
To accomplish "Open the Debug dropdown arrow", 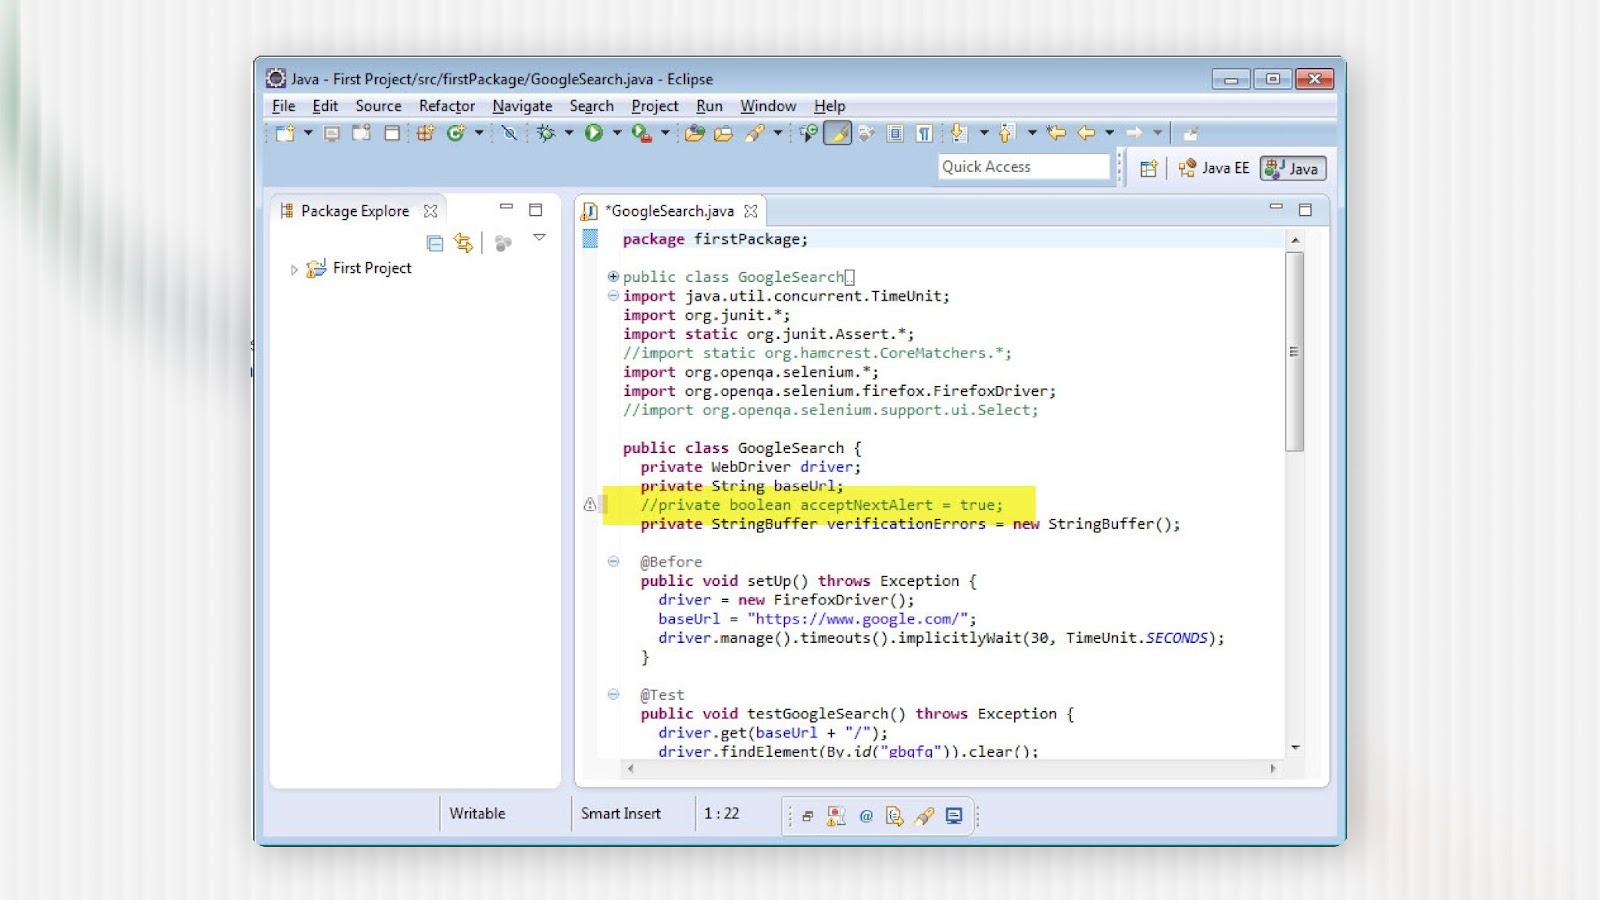I will 569,133.
